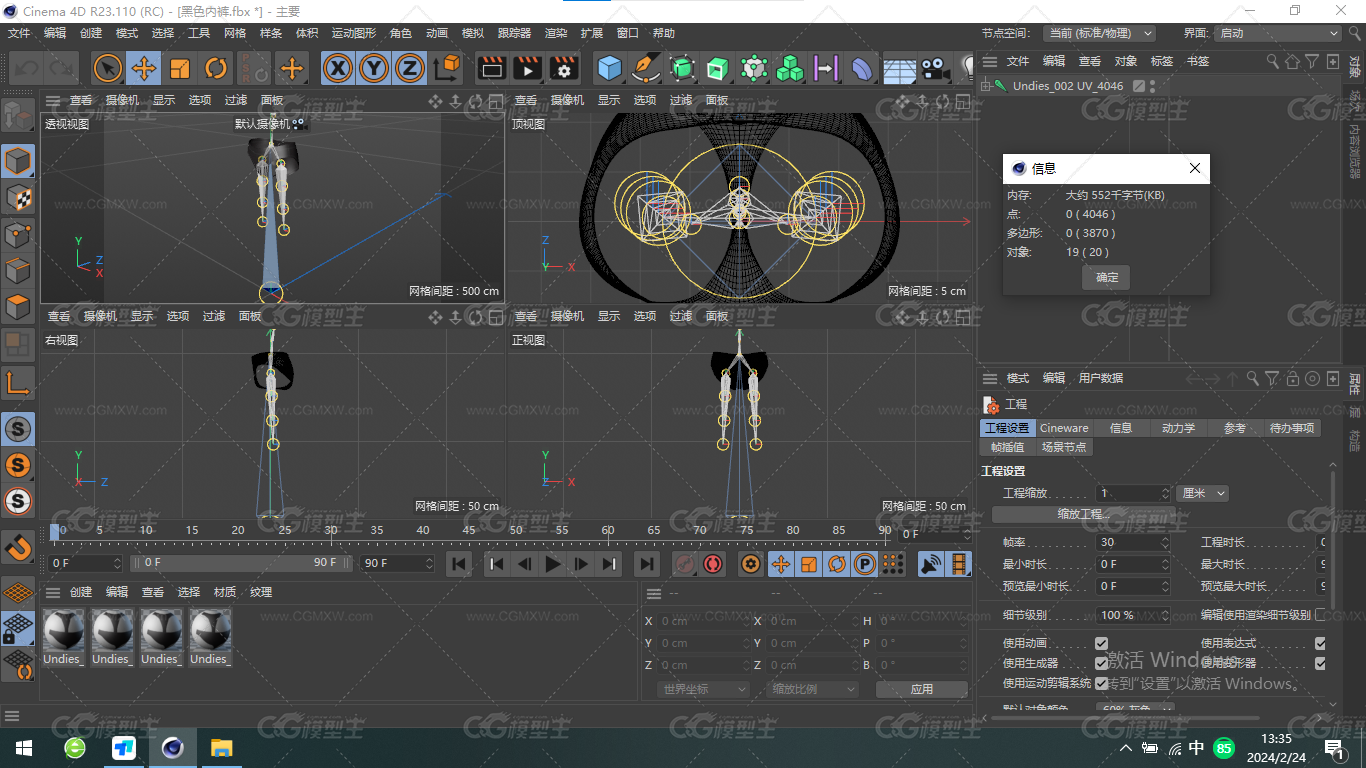Toggle the 使用表达式 checkbox
1366x768 pixels.
[x=1320, y=643]
